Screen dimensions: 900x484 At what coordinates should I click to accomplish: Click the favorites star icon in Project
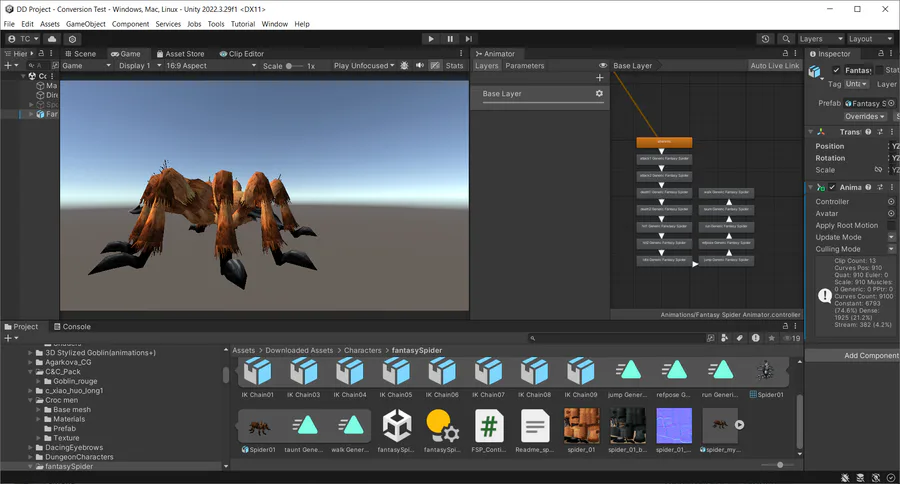(771, 338)
